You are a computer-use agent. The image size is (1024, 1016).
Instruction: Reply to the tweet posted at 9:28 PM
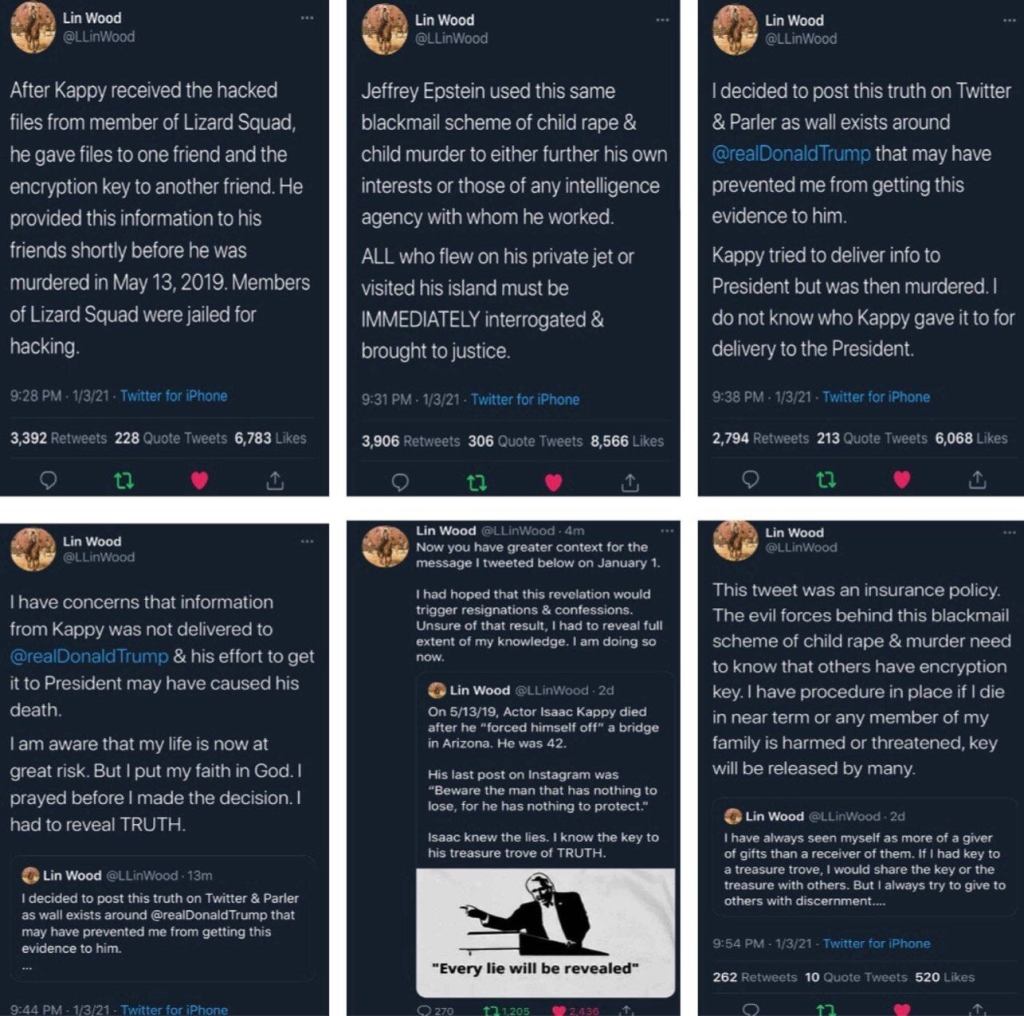pyautogui.click(x=48, y=480)
